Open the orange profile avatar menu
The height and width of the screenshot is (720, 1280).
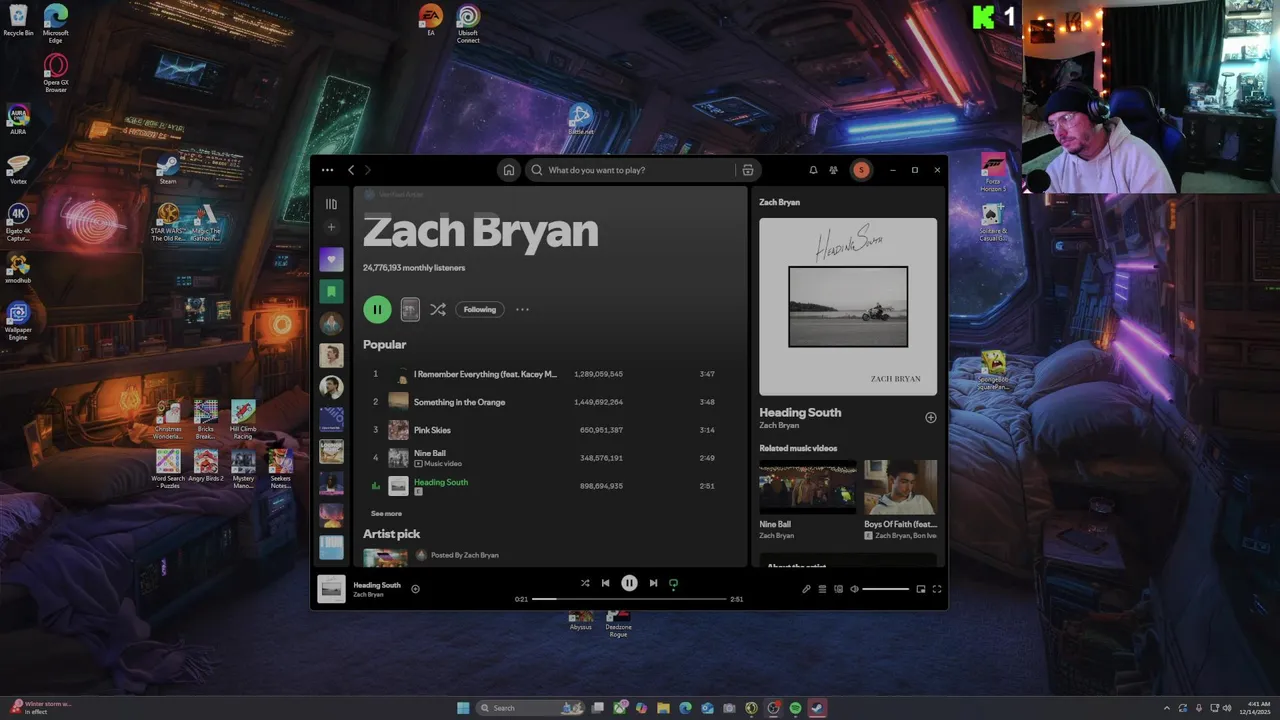pyautogui.click(x=861, y=170)
